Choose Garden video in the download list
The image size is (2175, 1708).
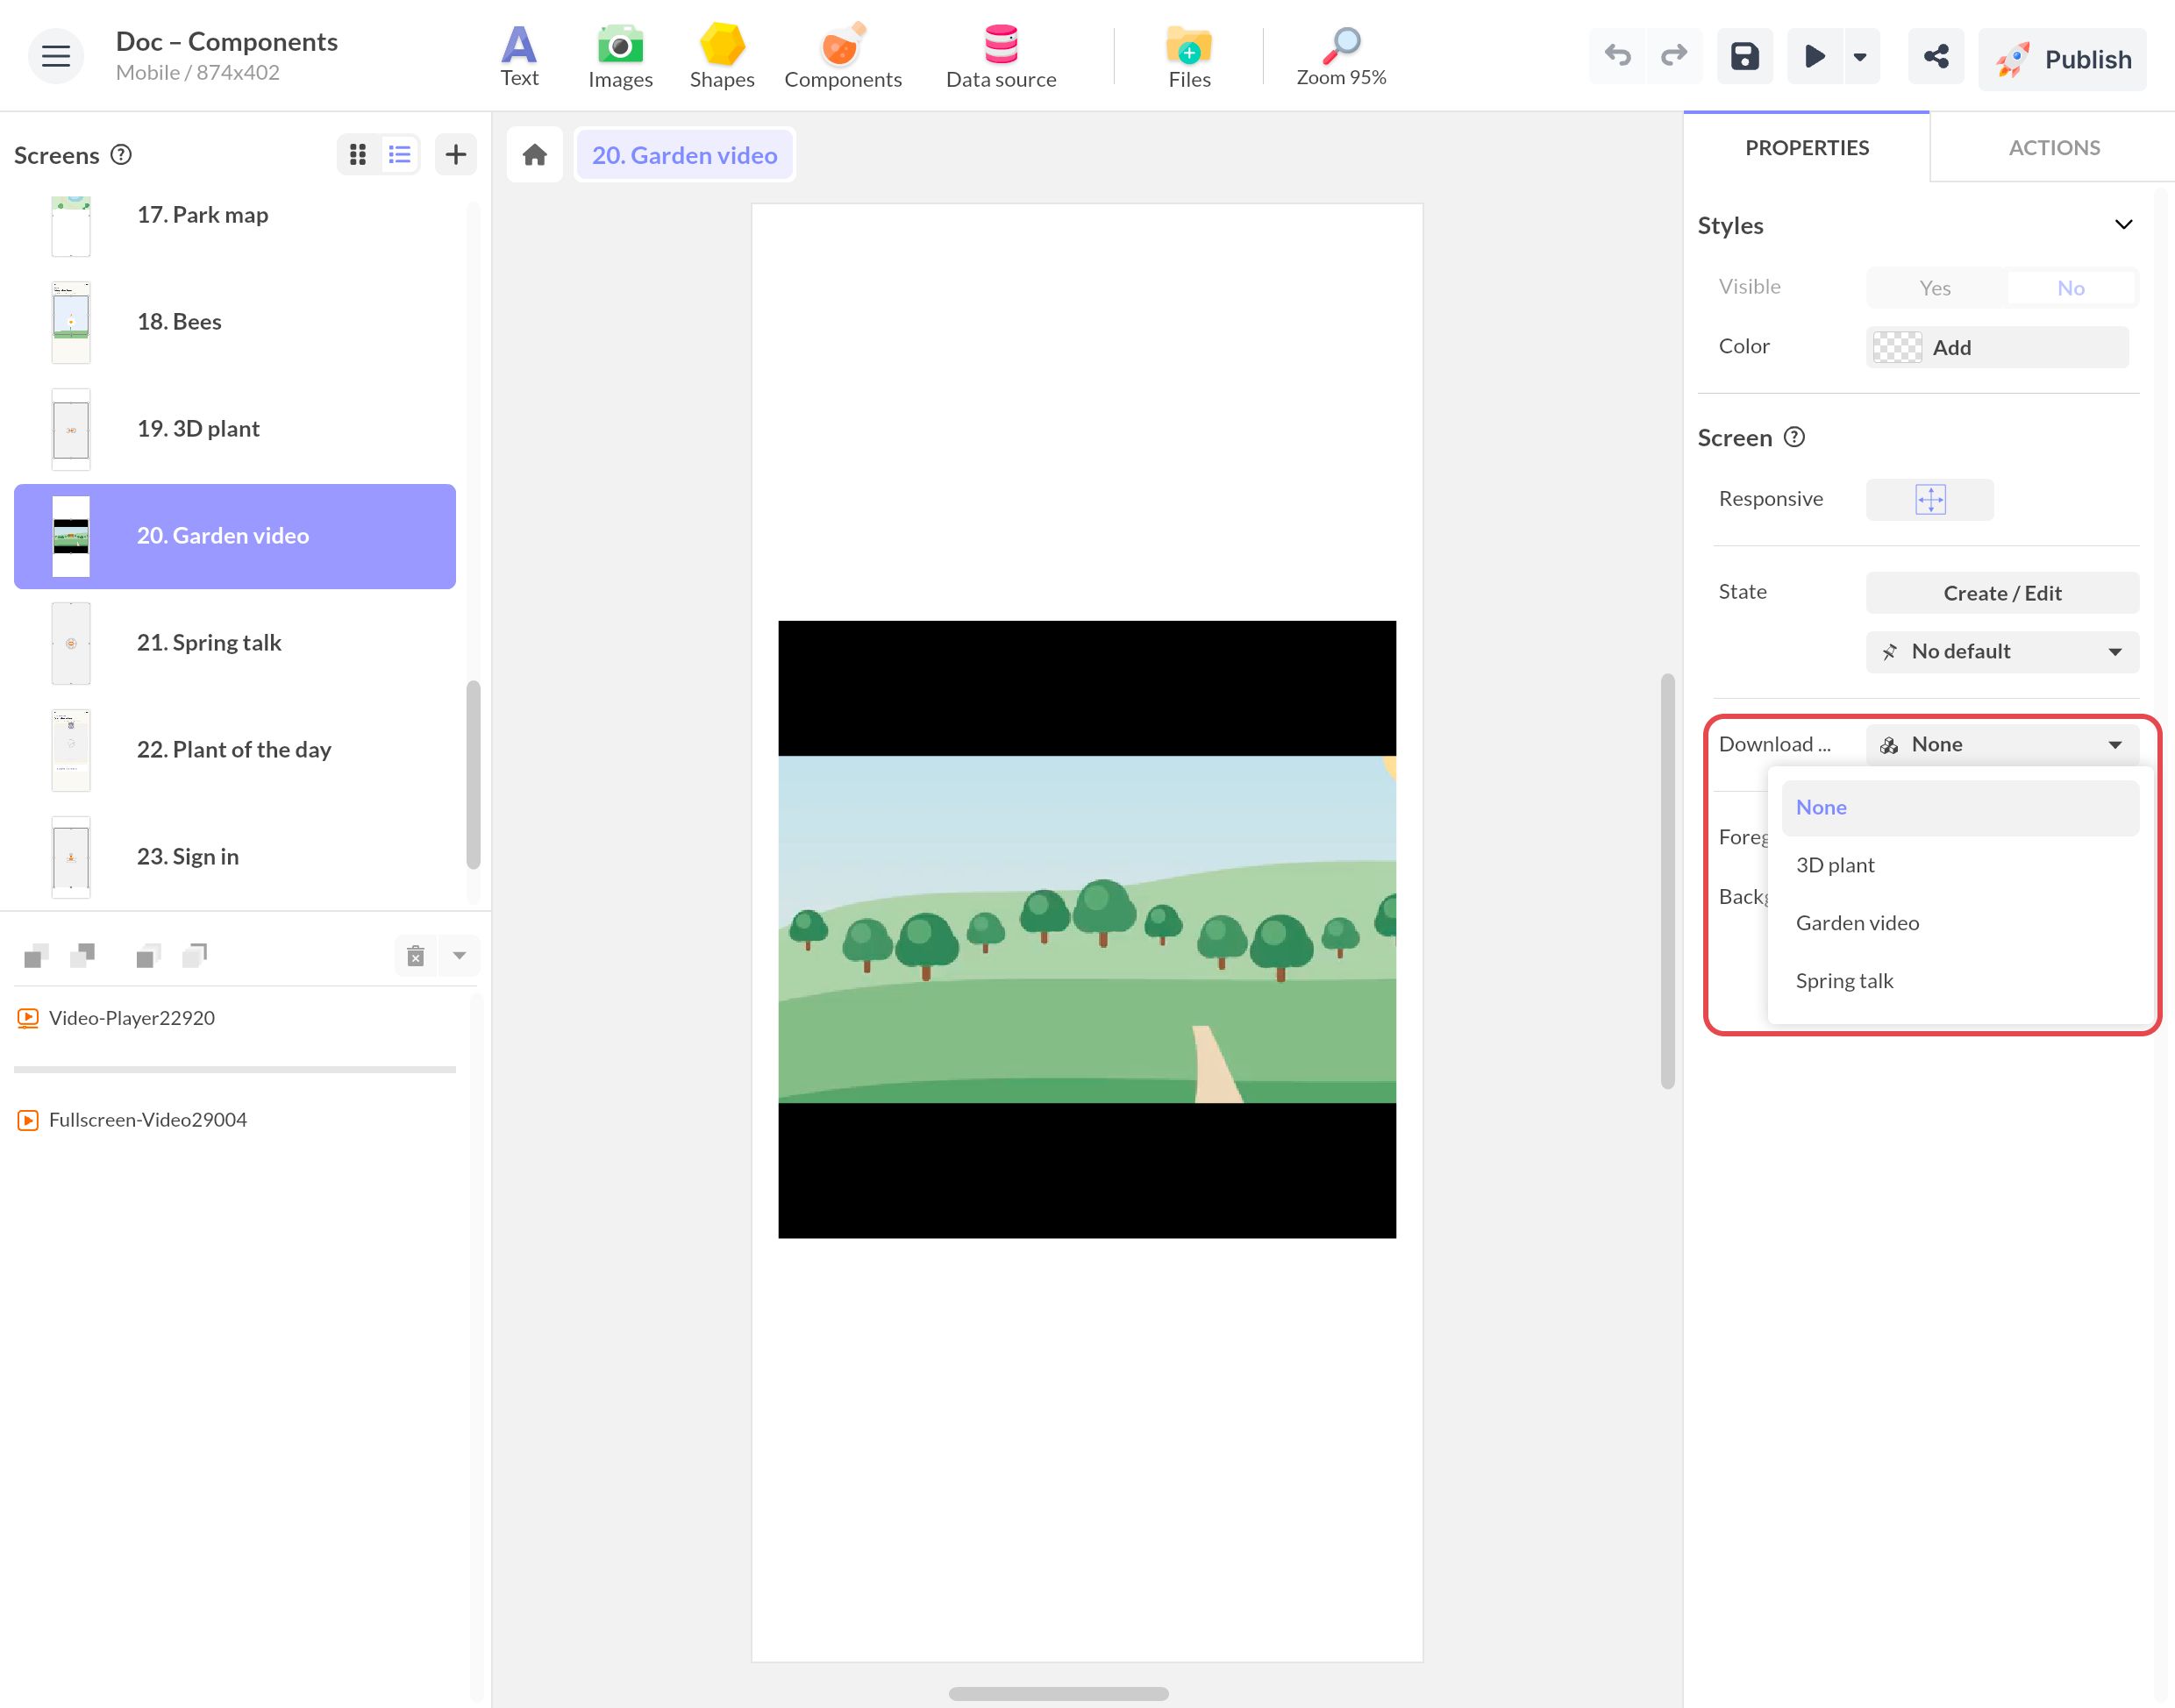pos(1960,924)
